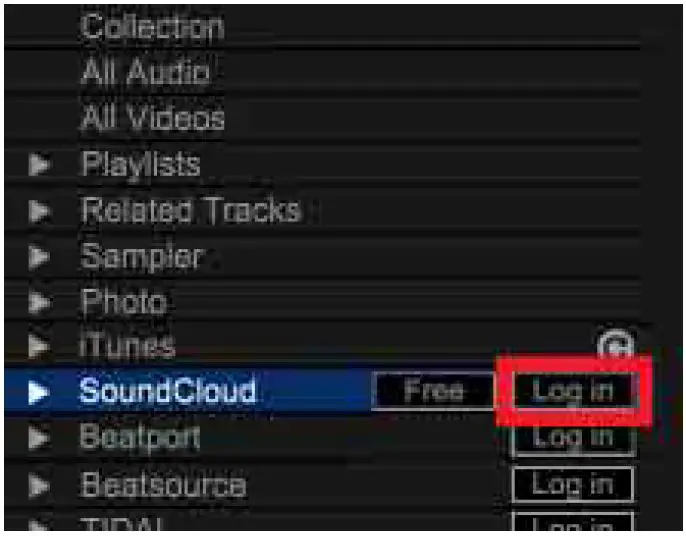The width and height of the screenshot is (686, 536).
Task: Select the Sampler item label
Action: [141, 256]
